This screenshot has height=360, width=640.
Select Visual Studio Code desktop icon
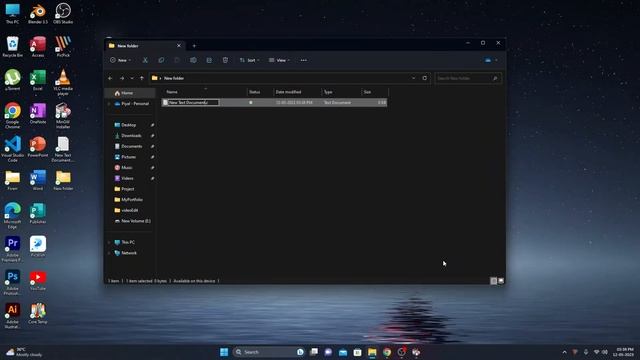point(13,149)
